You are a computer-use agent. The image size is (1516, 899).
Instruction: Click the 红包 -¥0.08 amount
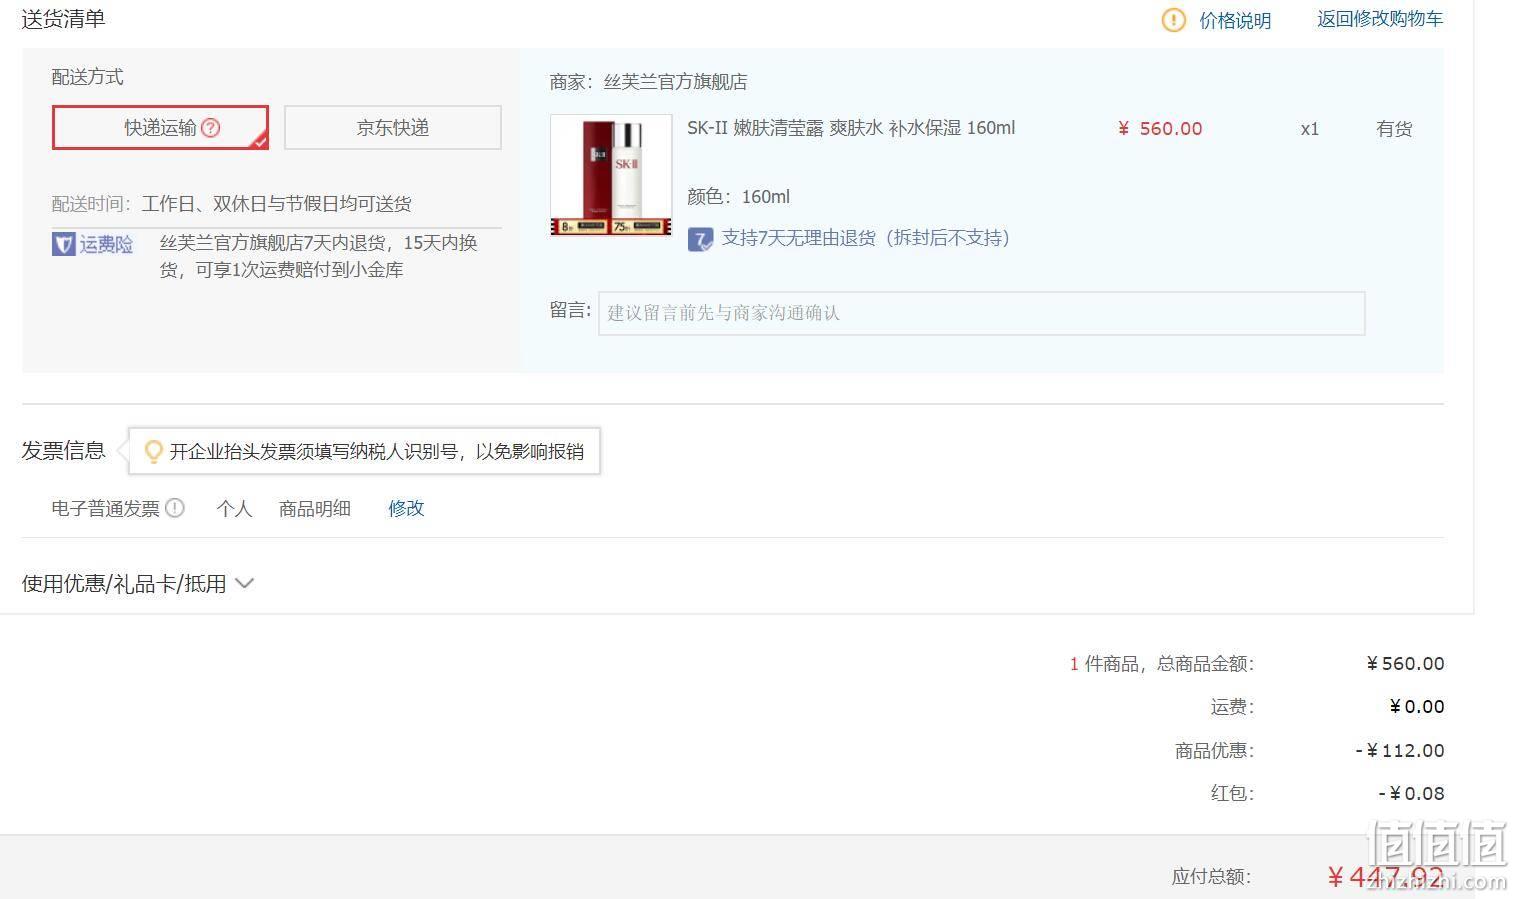point(1411,793)
